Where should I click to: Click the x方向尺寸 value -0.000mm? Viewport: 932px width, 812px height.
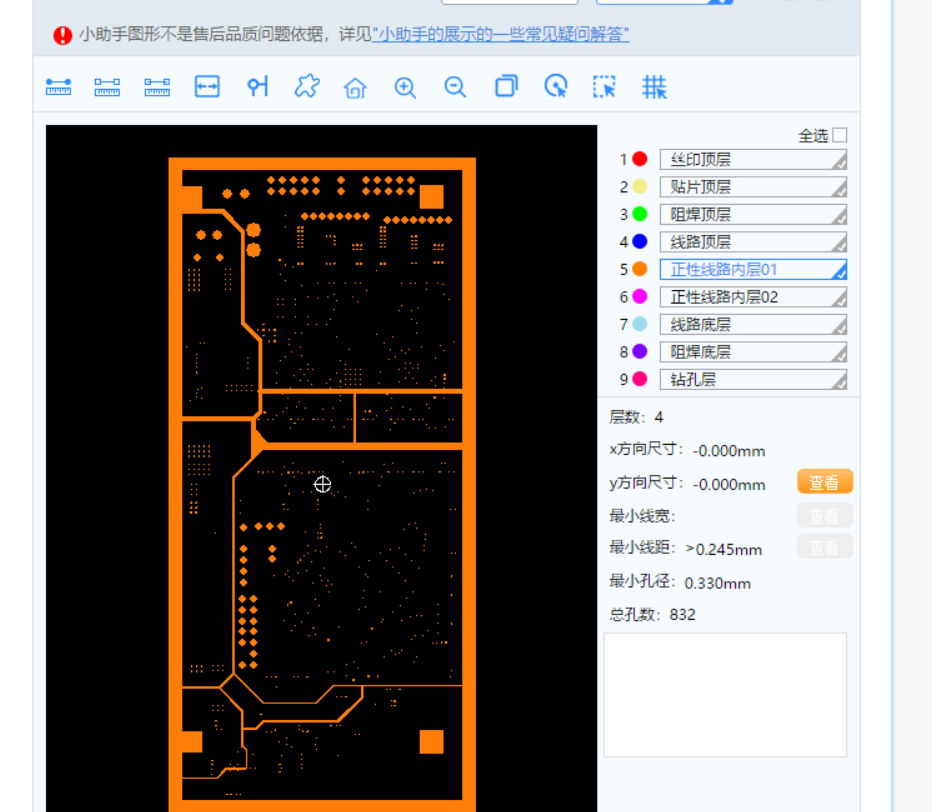click(729, 451)
